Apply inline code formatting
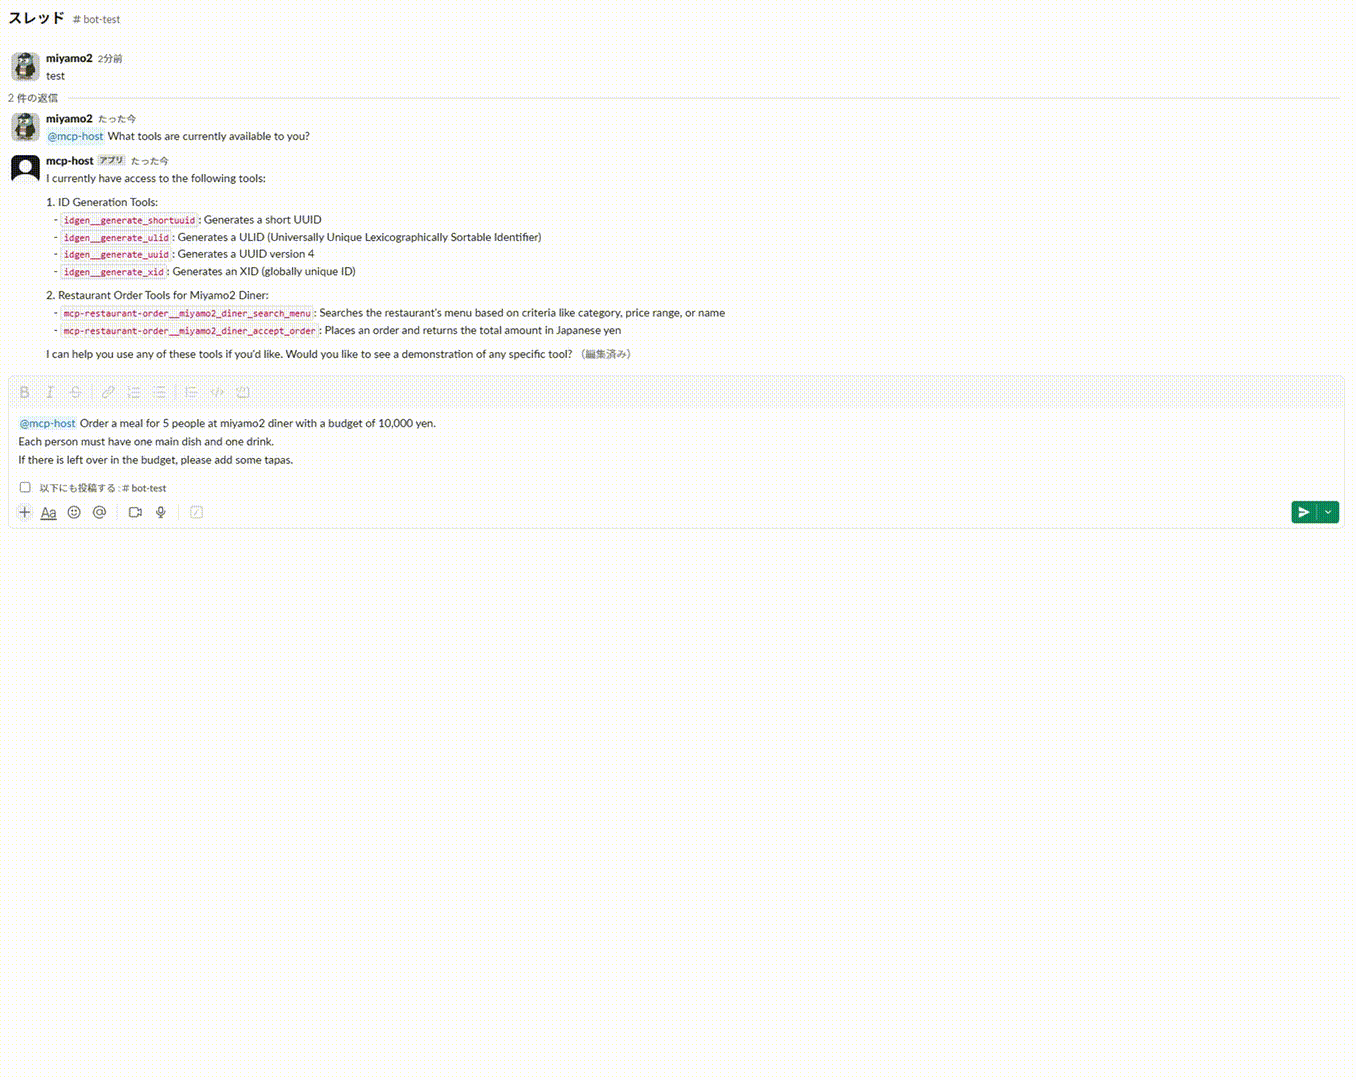This screenshot has height=1080, width=1356. point(217,392)
